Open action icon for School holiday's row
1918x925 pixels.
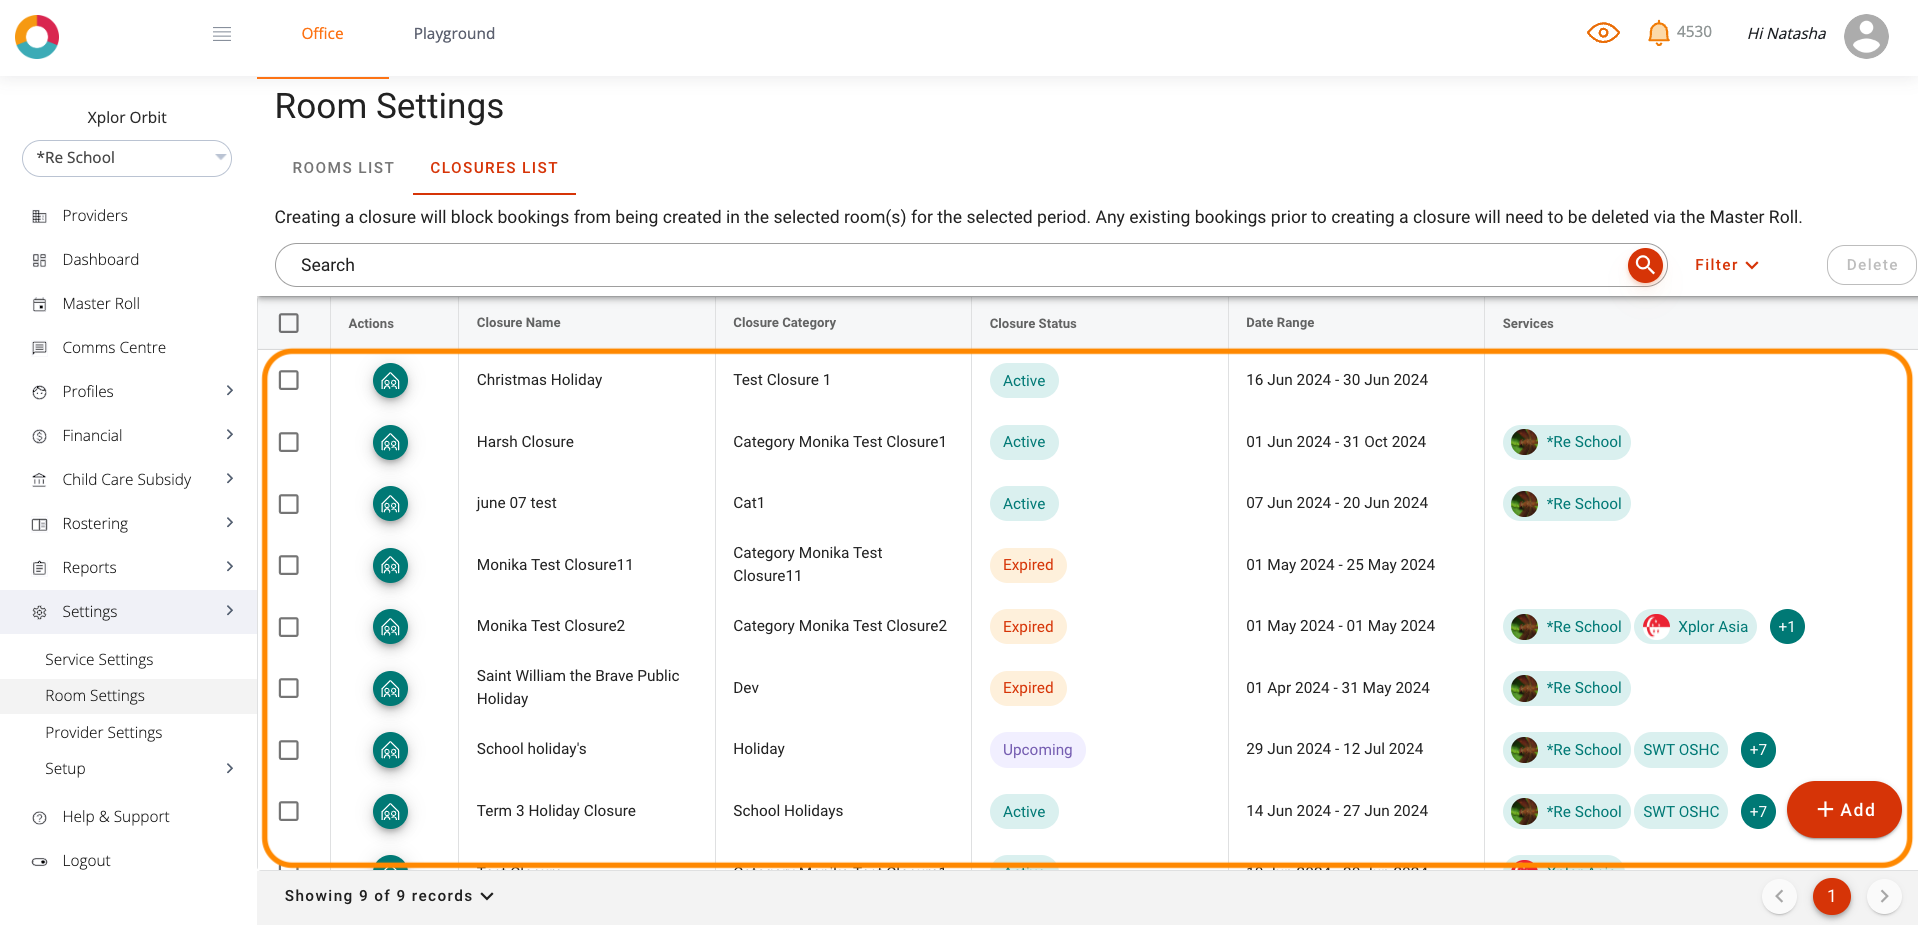390,750
